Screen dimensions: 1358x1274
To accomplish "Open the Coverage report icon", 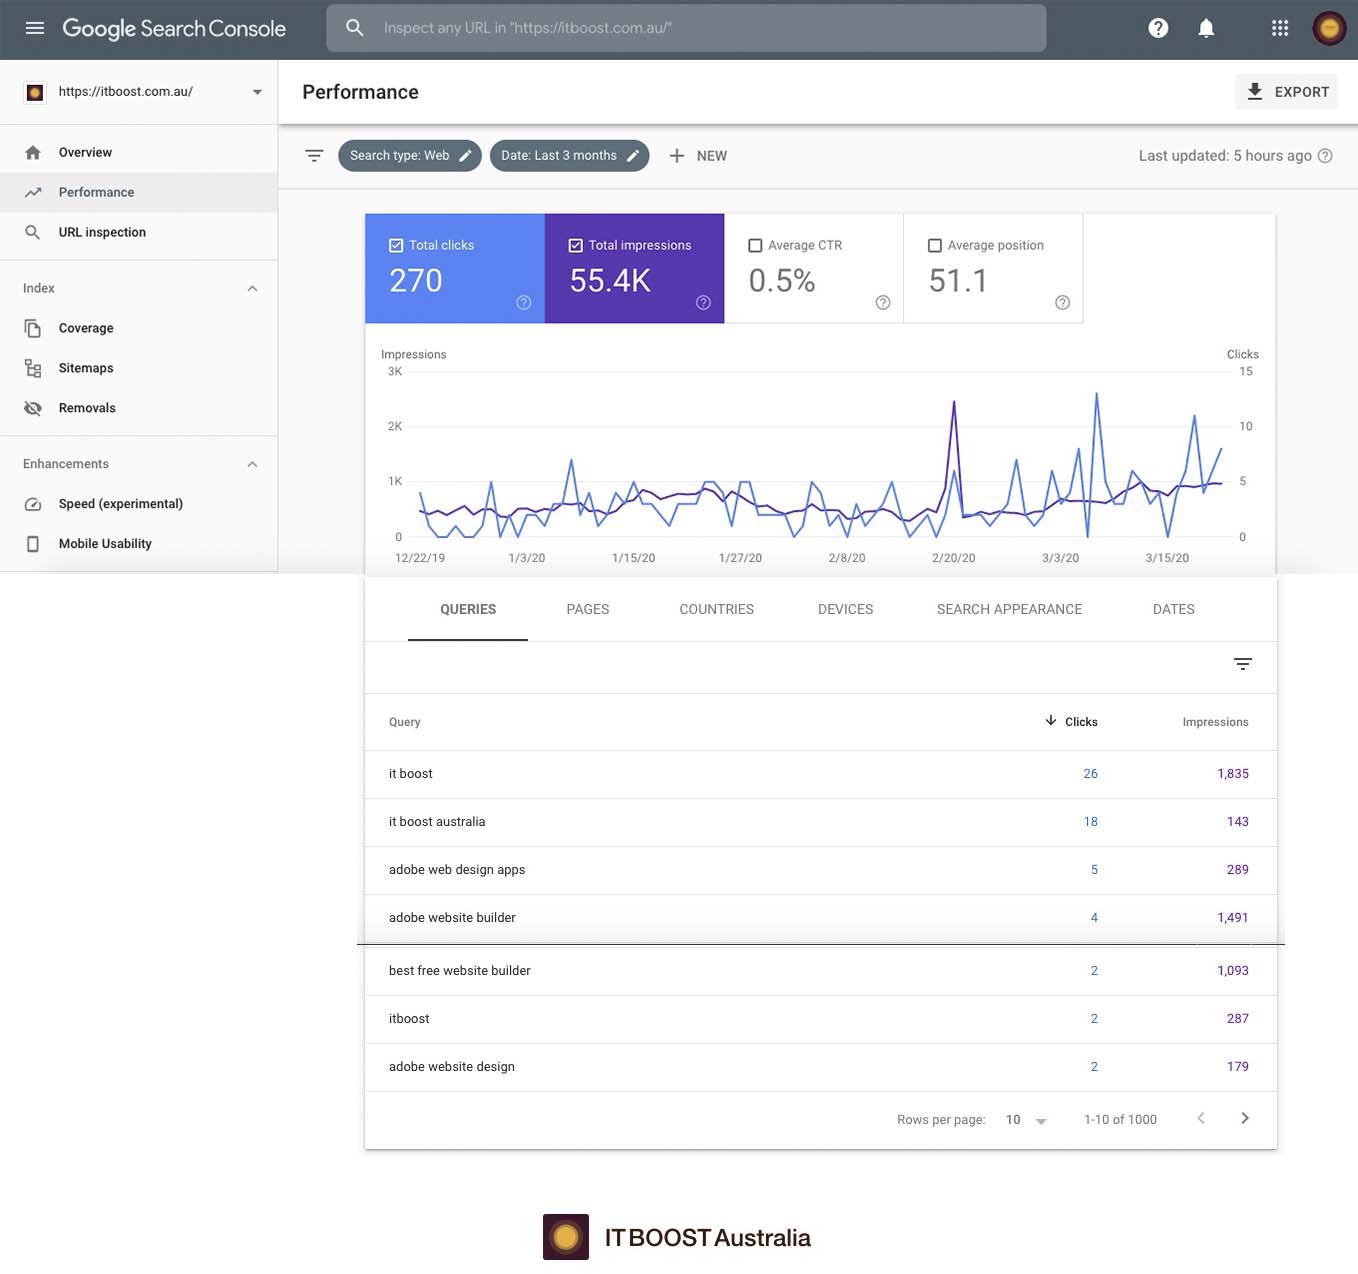I will pos(33,327).
